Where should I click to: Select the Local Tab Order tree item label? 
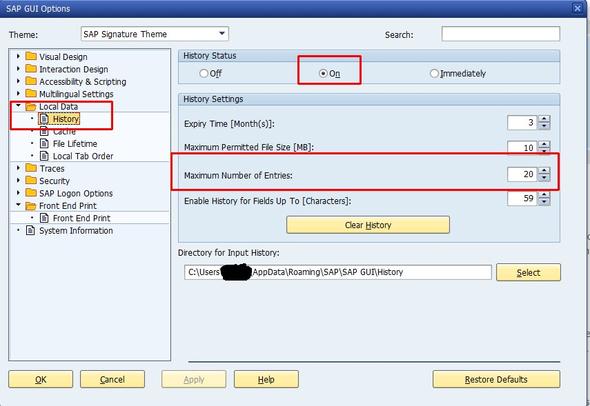tap(83, 156)
